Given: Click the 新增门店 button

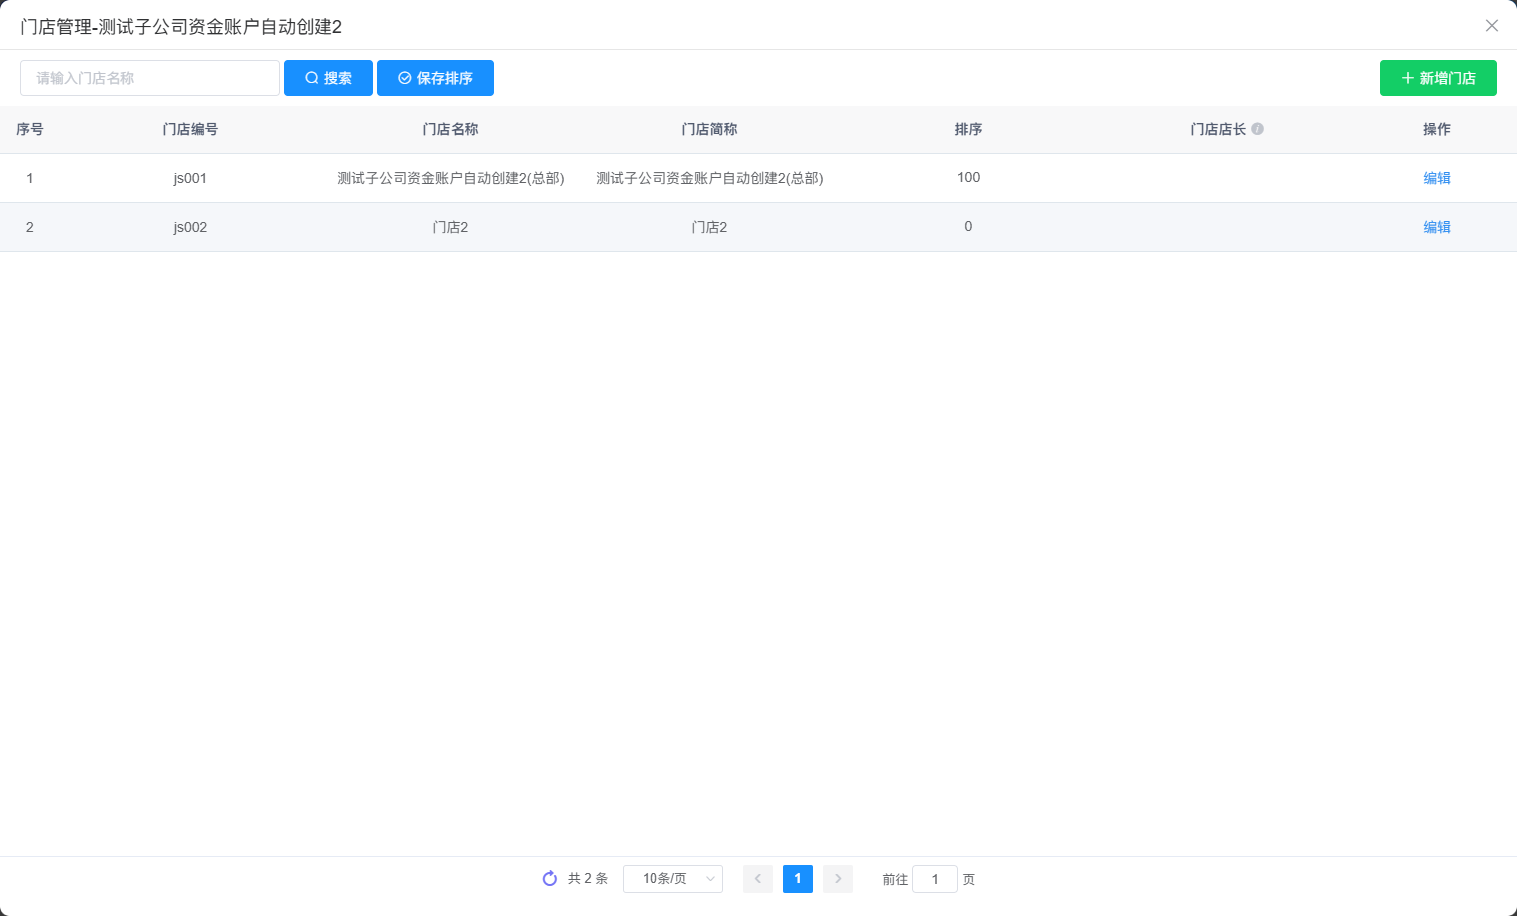Looking at the screenshot, I should [x=1438, y=78].
